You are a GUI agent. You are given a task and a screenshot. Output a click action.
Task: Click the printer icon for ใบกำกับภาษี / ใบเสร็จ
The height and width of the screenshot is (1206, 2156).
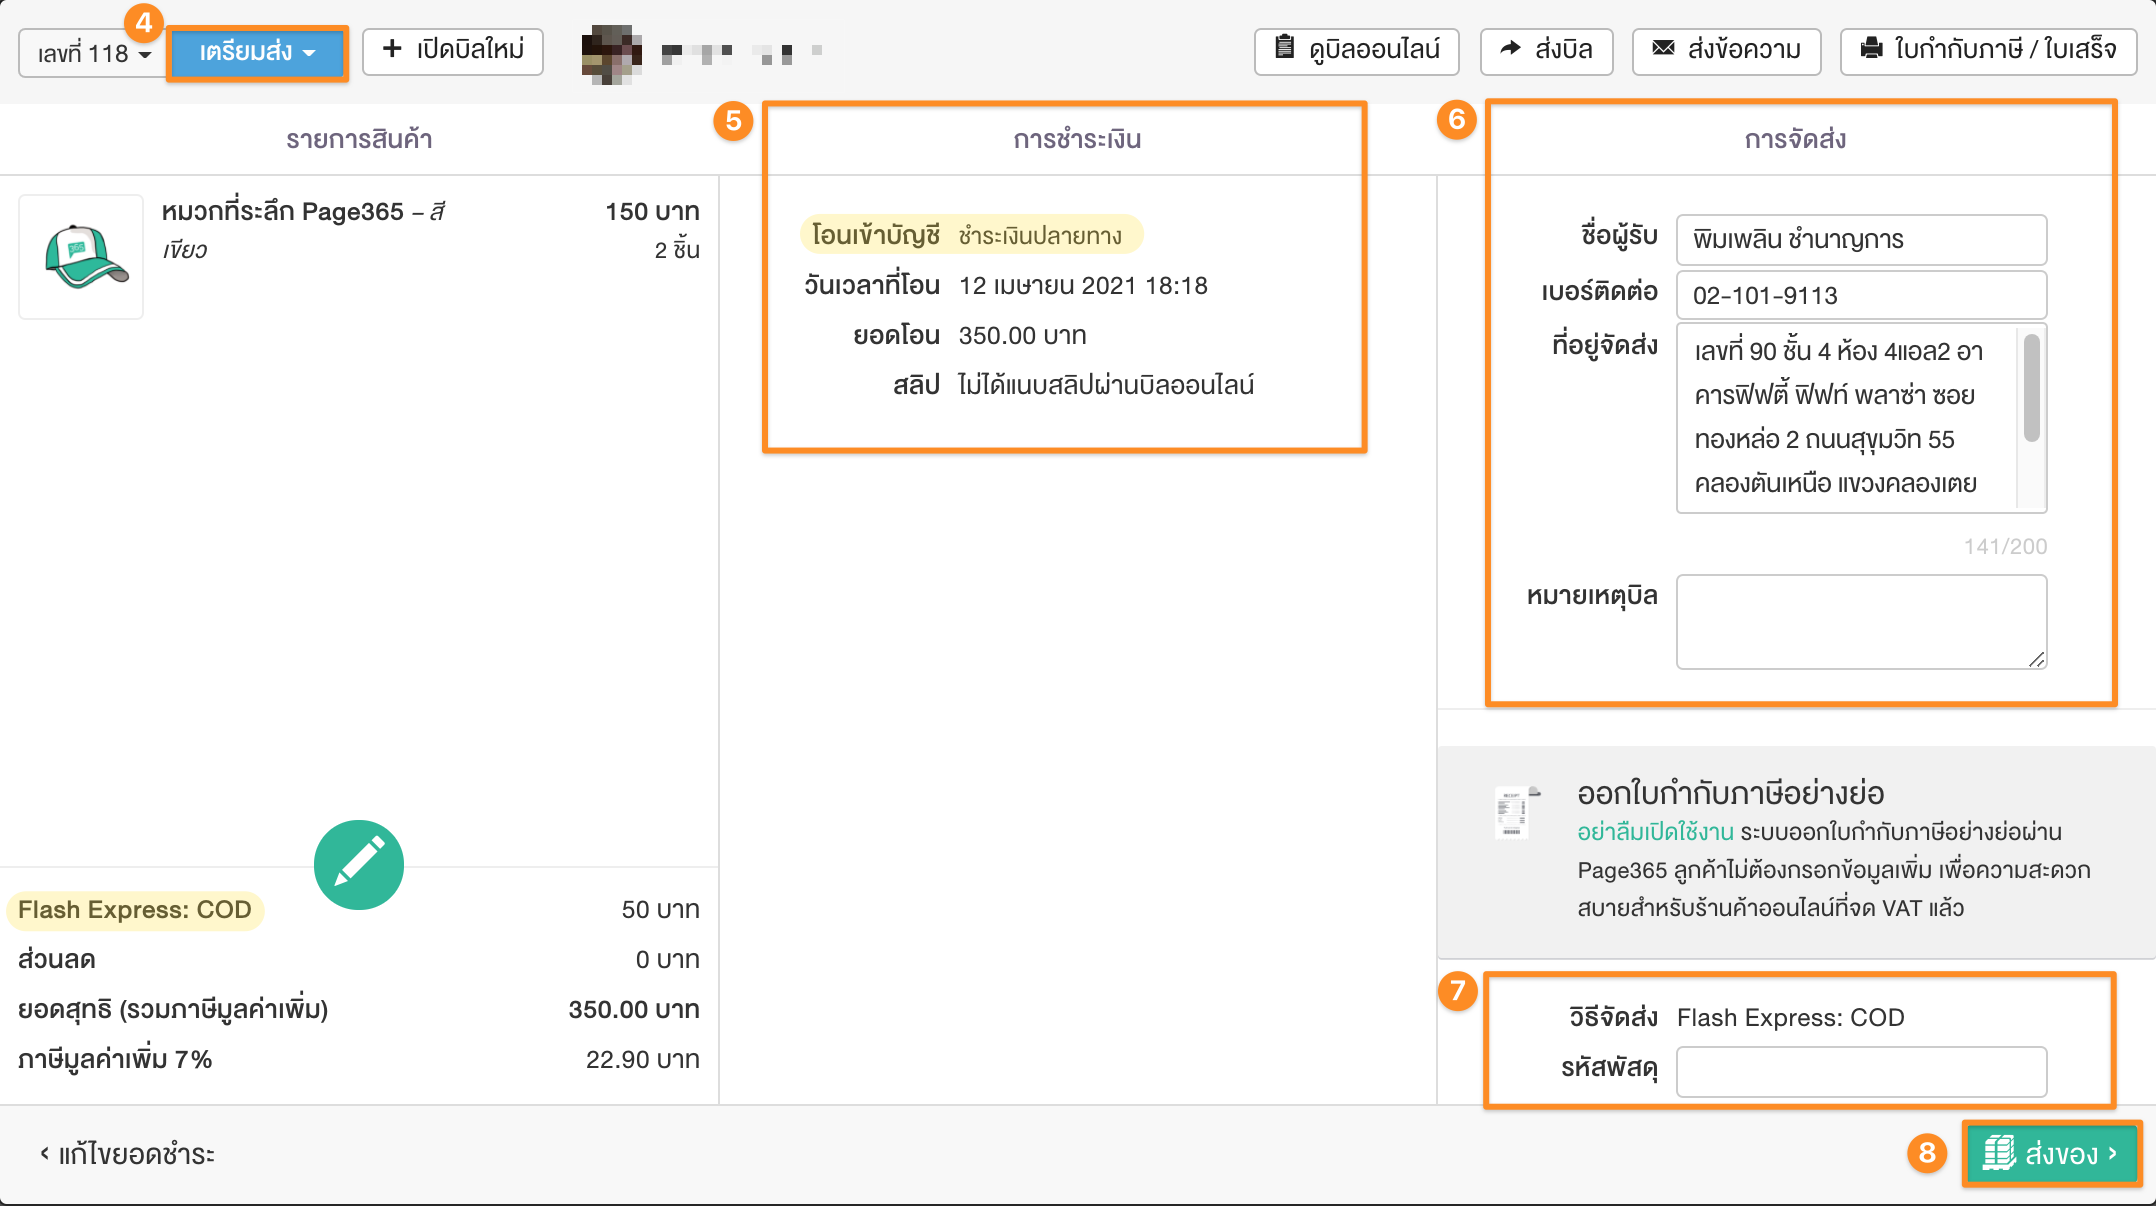(x=1871, y=48)
